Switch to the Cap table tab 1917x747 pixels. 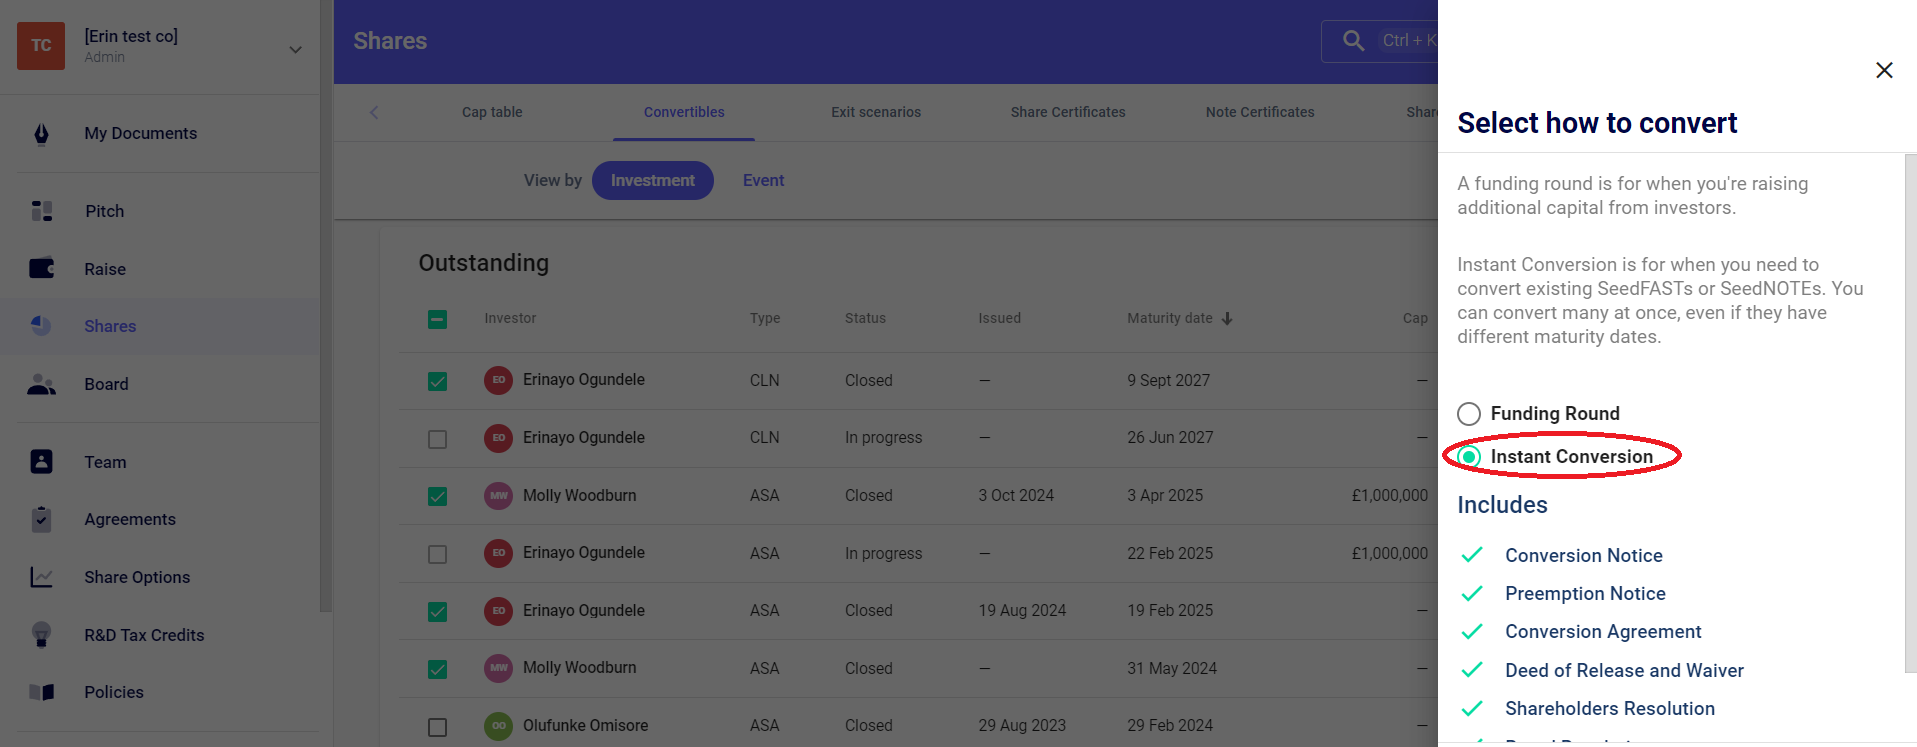492,112
